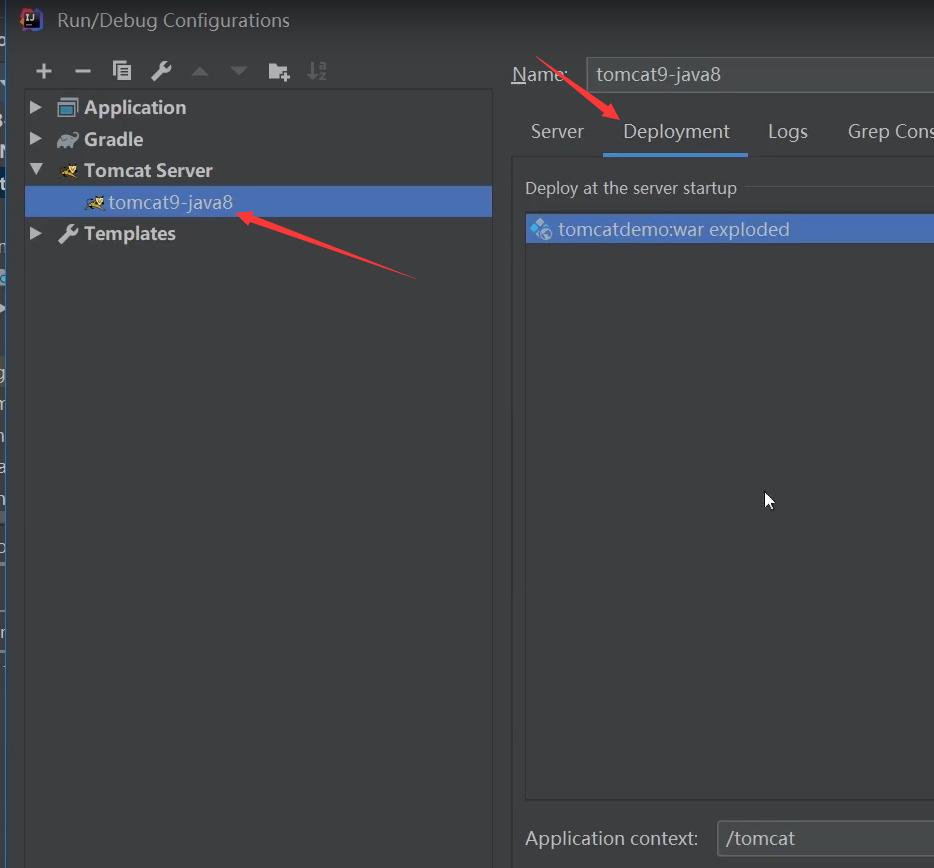Click the Gradle elephant icon
934x868 pixels.
click(x=67, y=140)
